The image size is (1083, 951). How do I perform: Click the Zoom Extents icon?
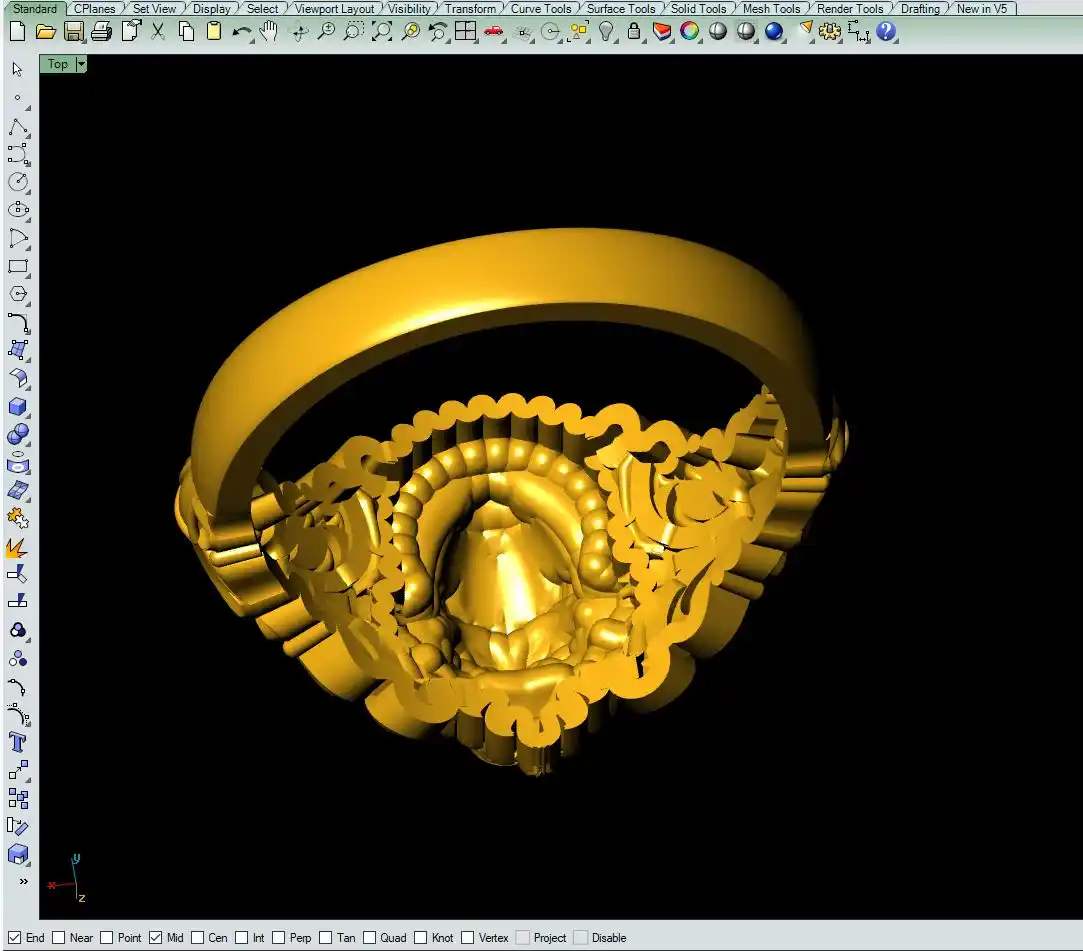click(x=381, y=31)
